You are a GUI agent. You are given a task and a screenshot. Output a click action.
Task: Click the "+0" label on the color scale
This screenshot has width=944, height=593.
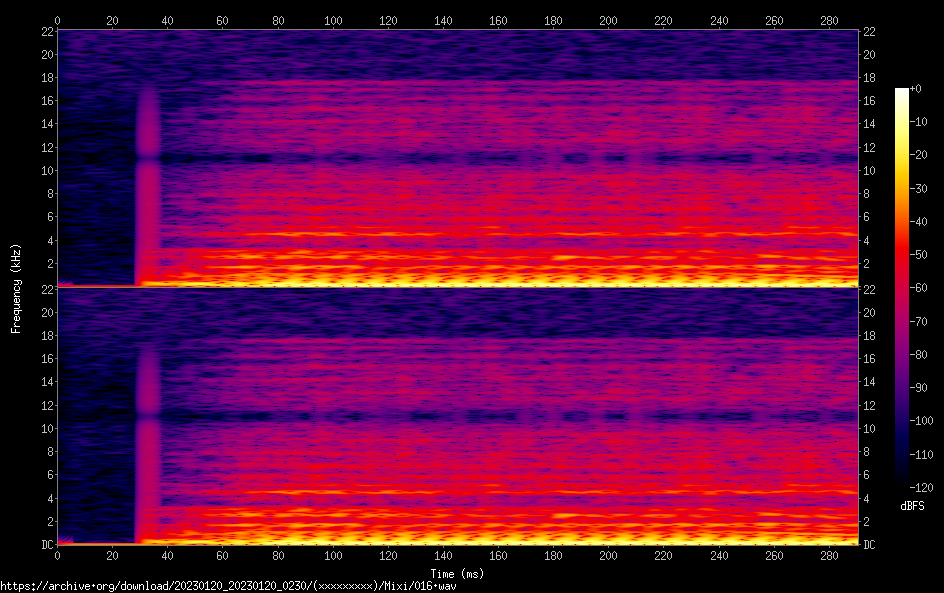click(915, 89)
